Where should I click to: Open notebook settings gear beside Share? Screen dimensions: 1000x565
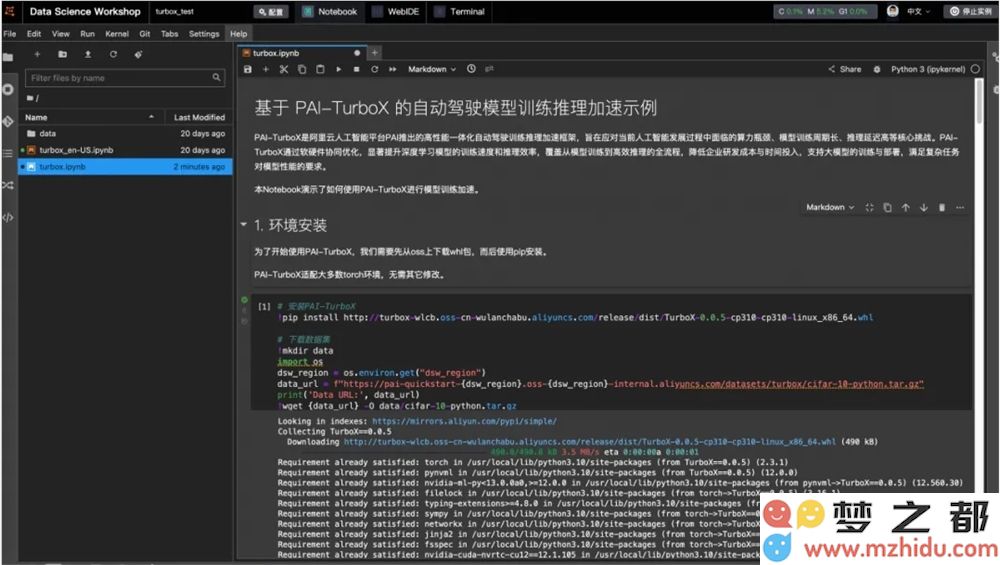tap(877, 69)
